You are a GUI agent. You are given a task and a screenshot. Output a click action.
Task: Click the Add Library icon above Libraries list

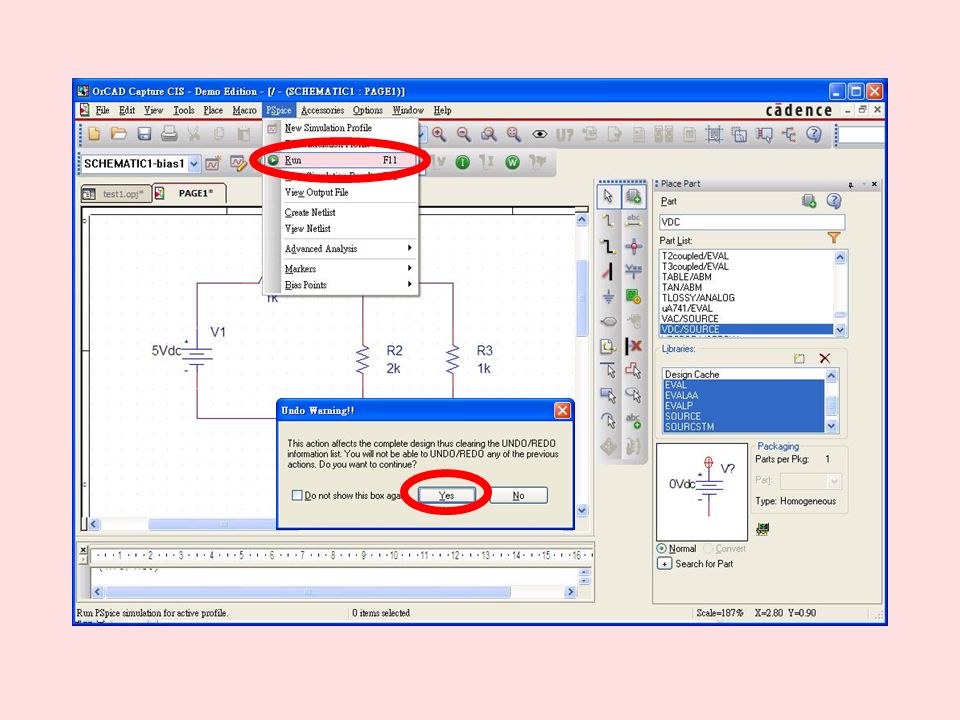[799, 359]
